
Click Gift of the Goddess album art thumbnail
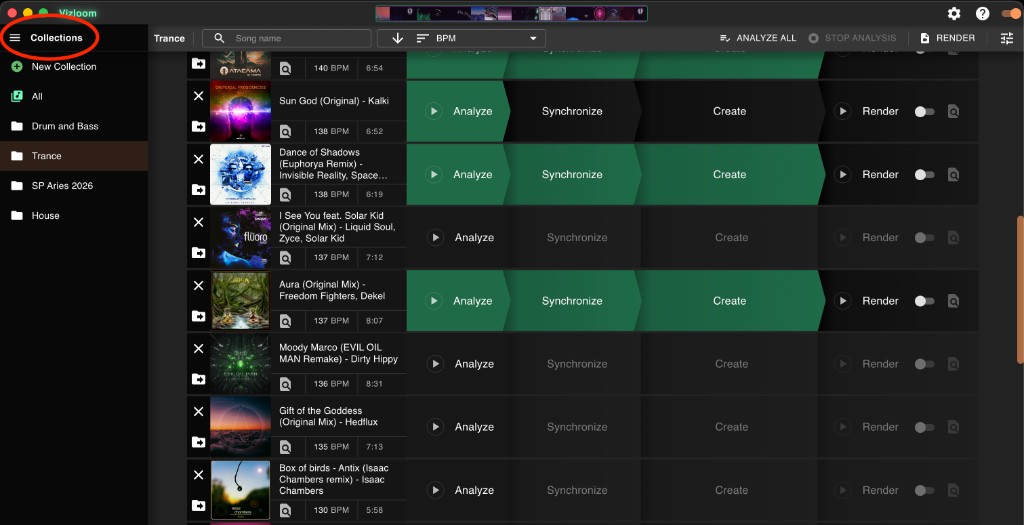coord(240,427)
